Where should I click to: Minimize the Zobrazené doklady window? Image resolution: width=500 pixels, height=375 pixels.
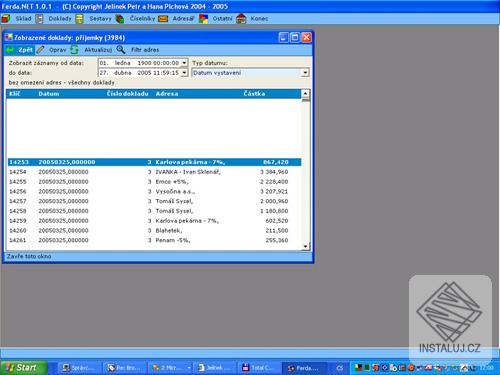coord(283,38)
